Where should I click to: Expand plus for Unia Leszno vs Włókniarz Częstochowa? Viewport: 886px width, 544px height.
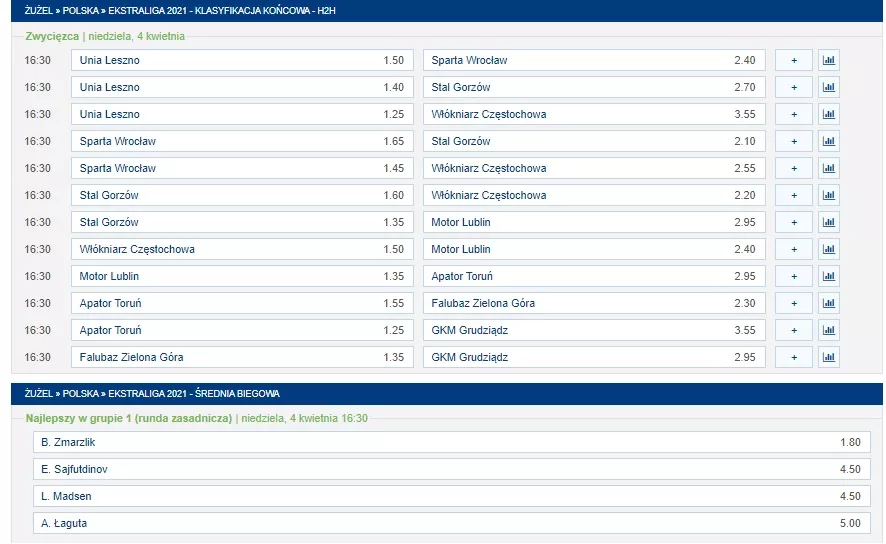794,114
